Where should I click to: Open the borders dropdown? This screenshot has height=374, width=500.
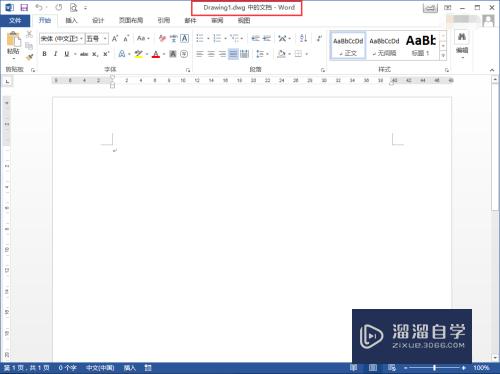[x=306, y=54]
